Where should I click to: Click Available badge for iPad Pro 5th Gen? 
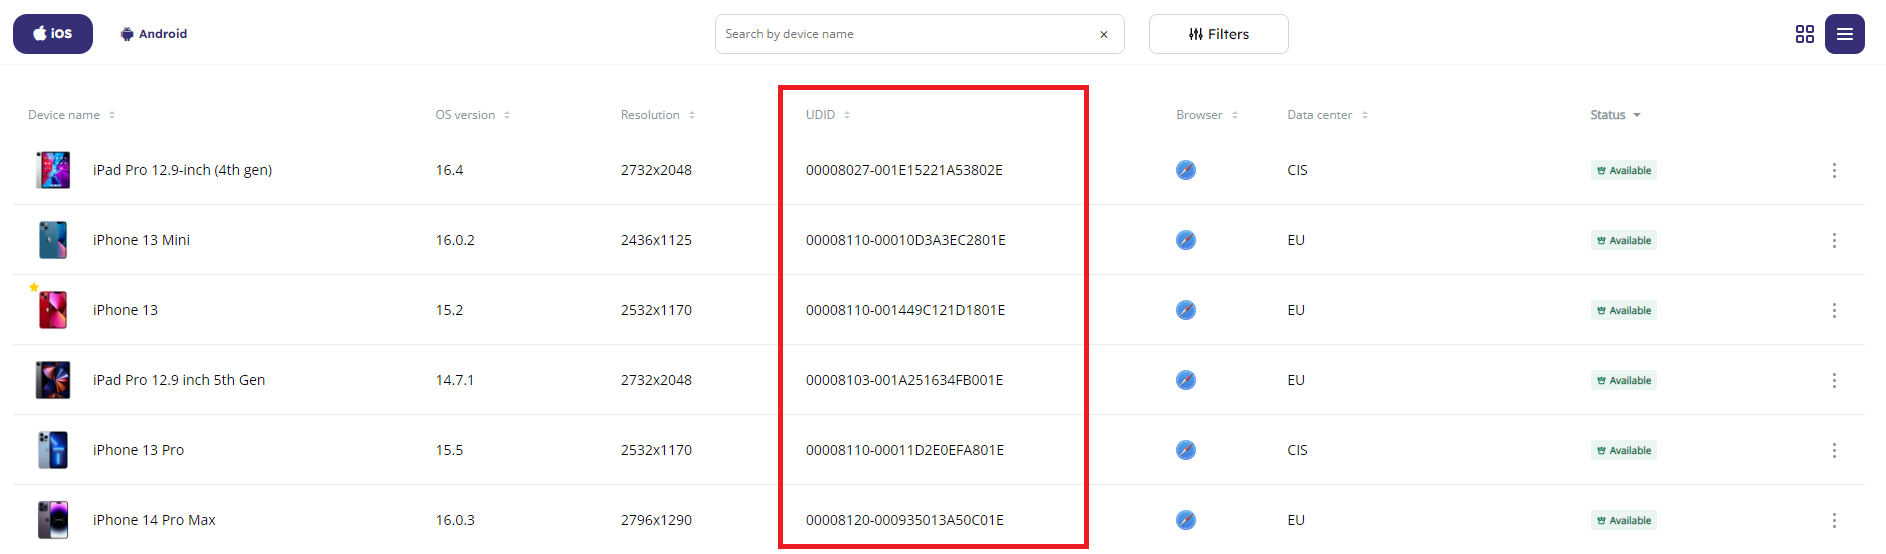pos(1624,381)
